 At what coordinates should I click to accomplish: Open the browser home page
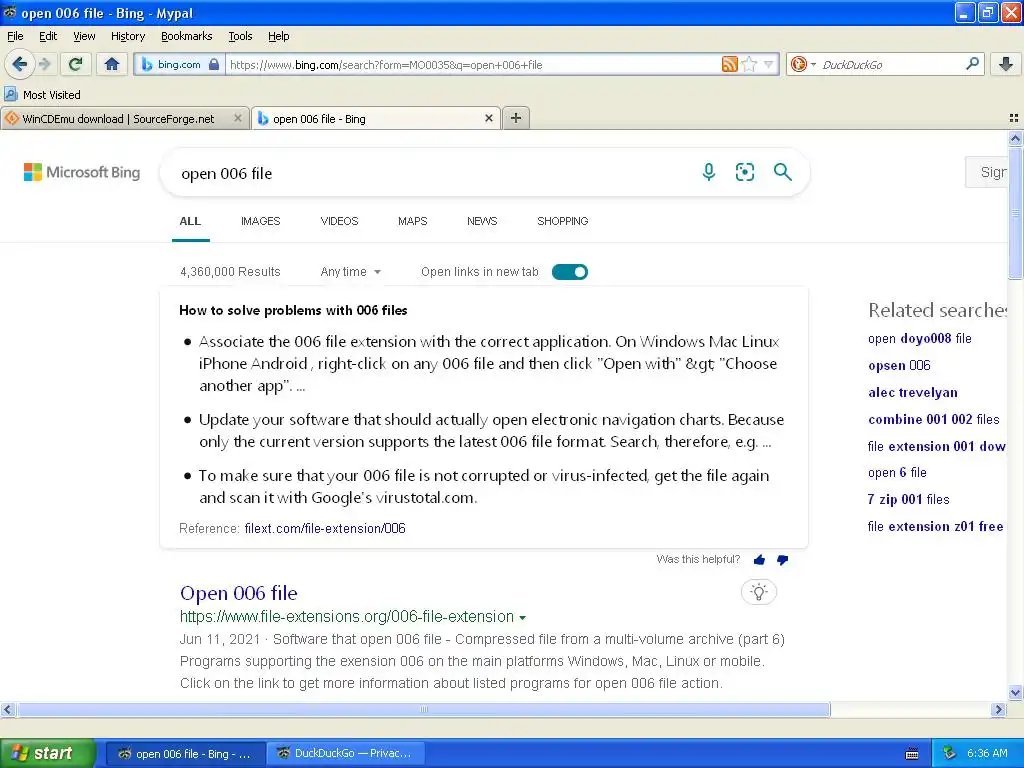[112, 64]
